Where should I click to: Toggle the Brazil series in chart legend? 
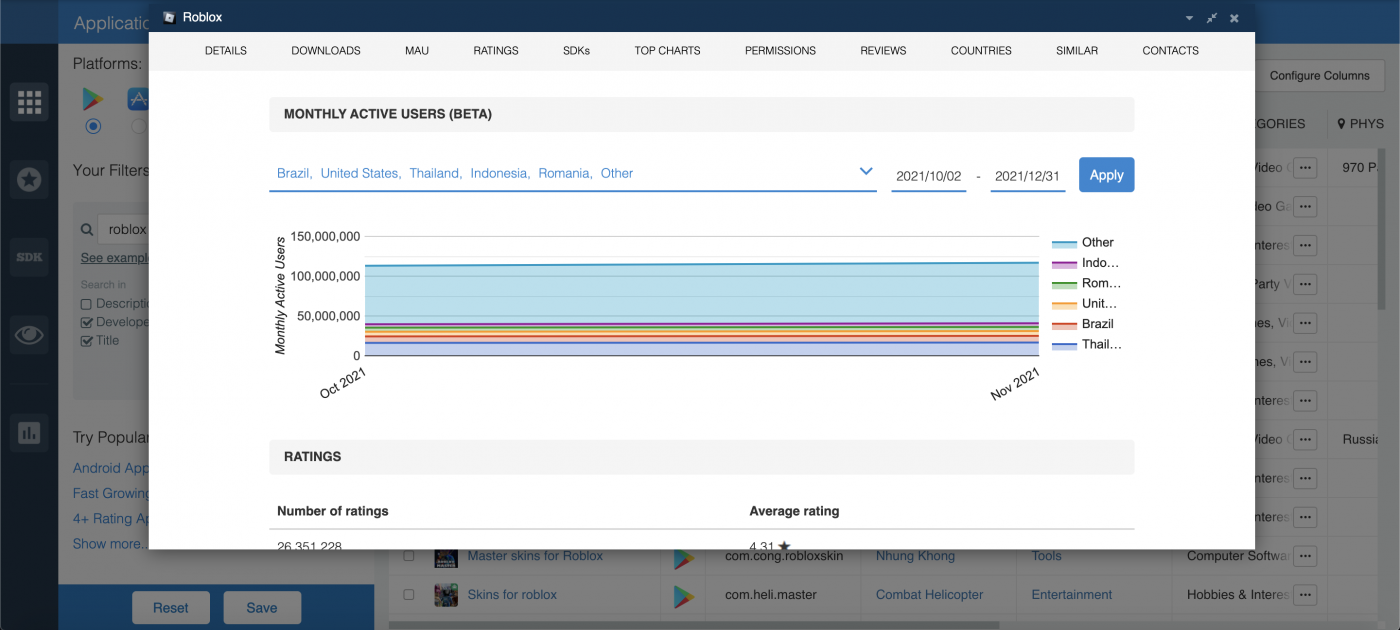click(x=1084, y=324)
